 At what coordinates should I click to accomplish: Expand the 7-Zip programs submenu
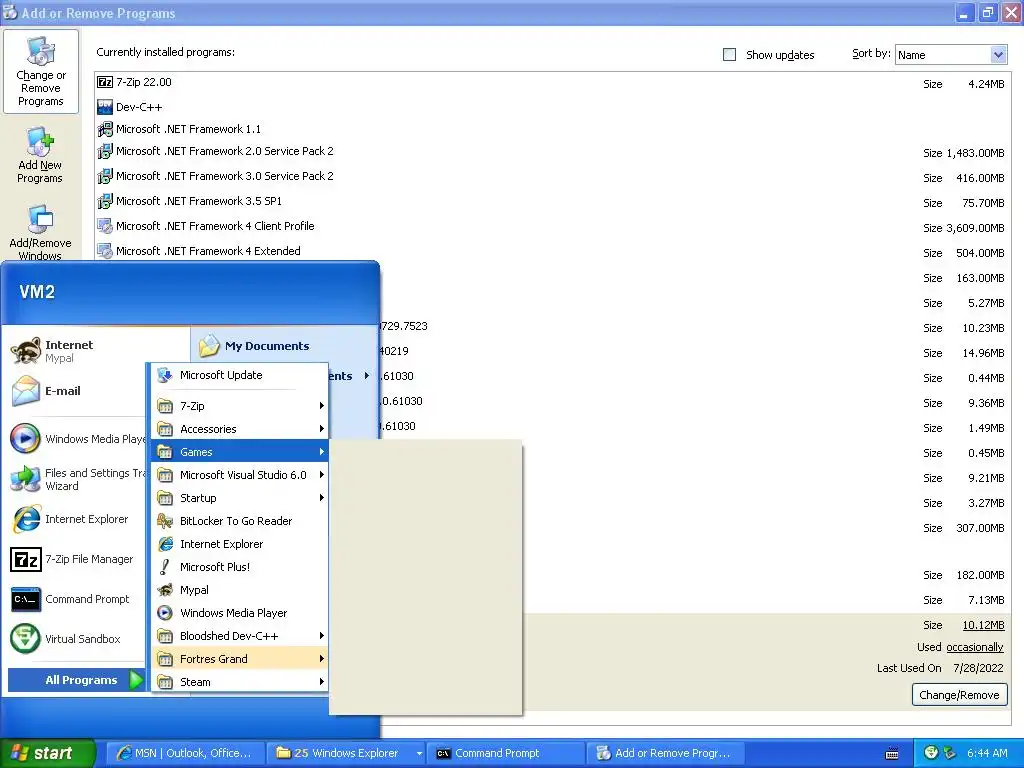pyautogui.click(x=240, y=406)
